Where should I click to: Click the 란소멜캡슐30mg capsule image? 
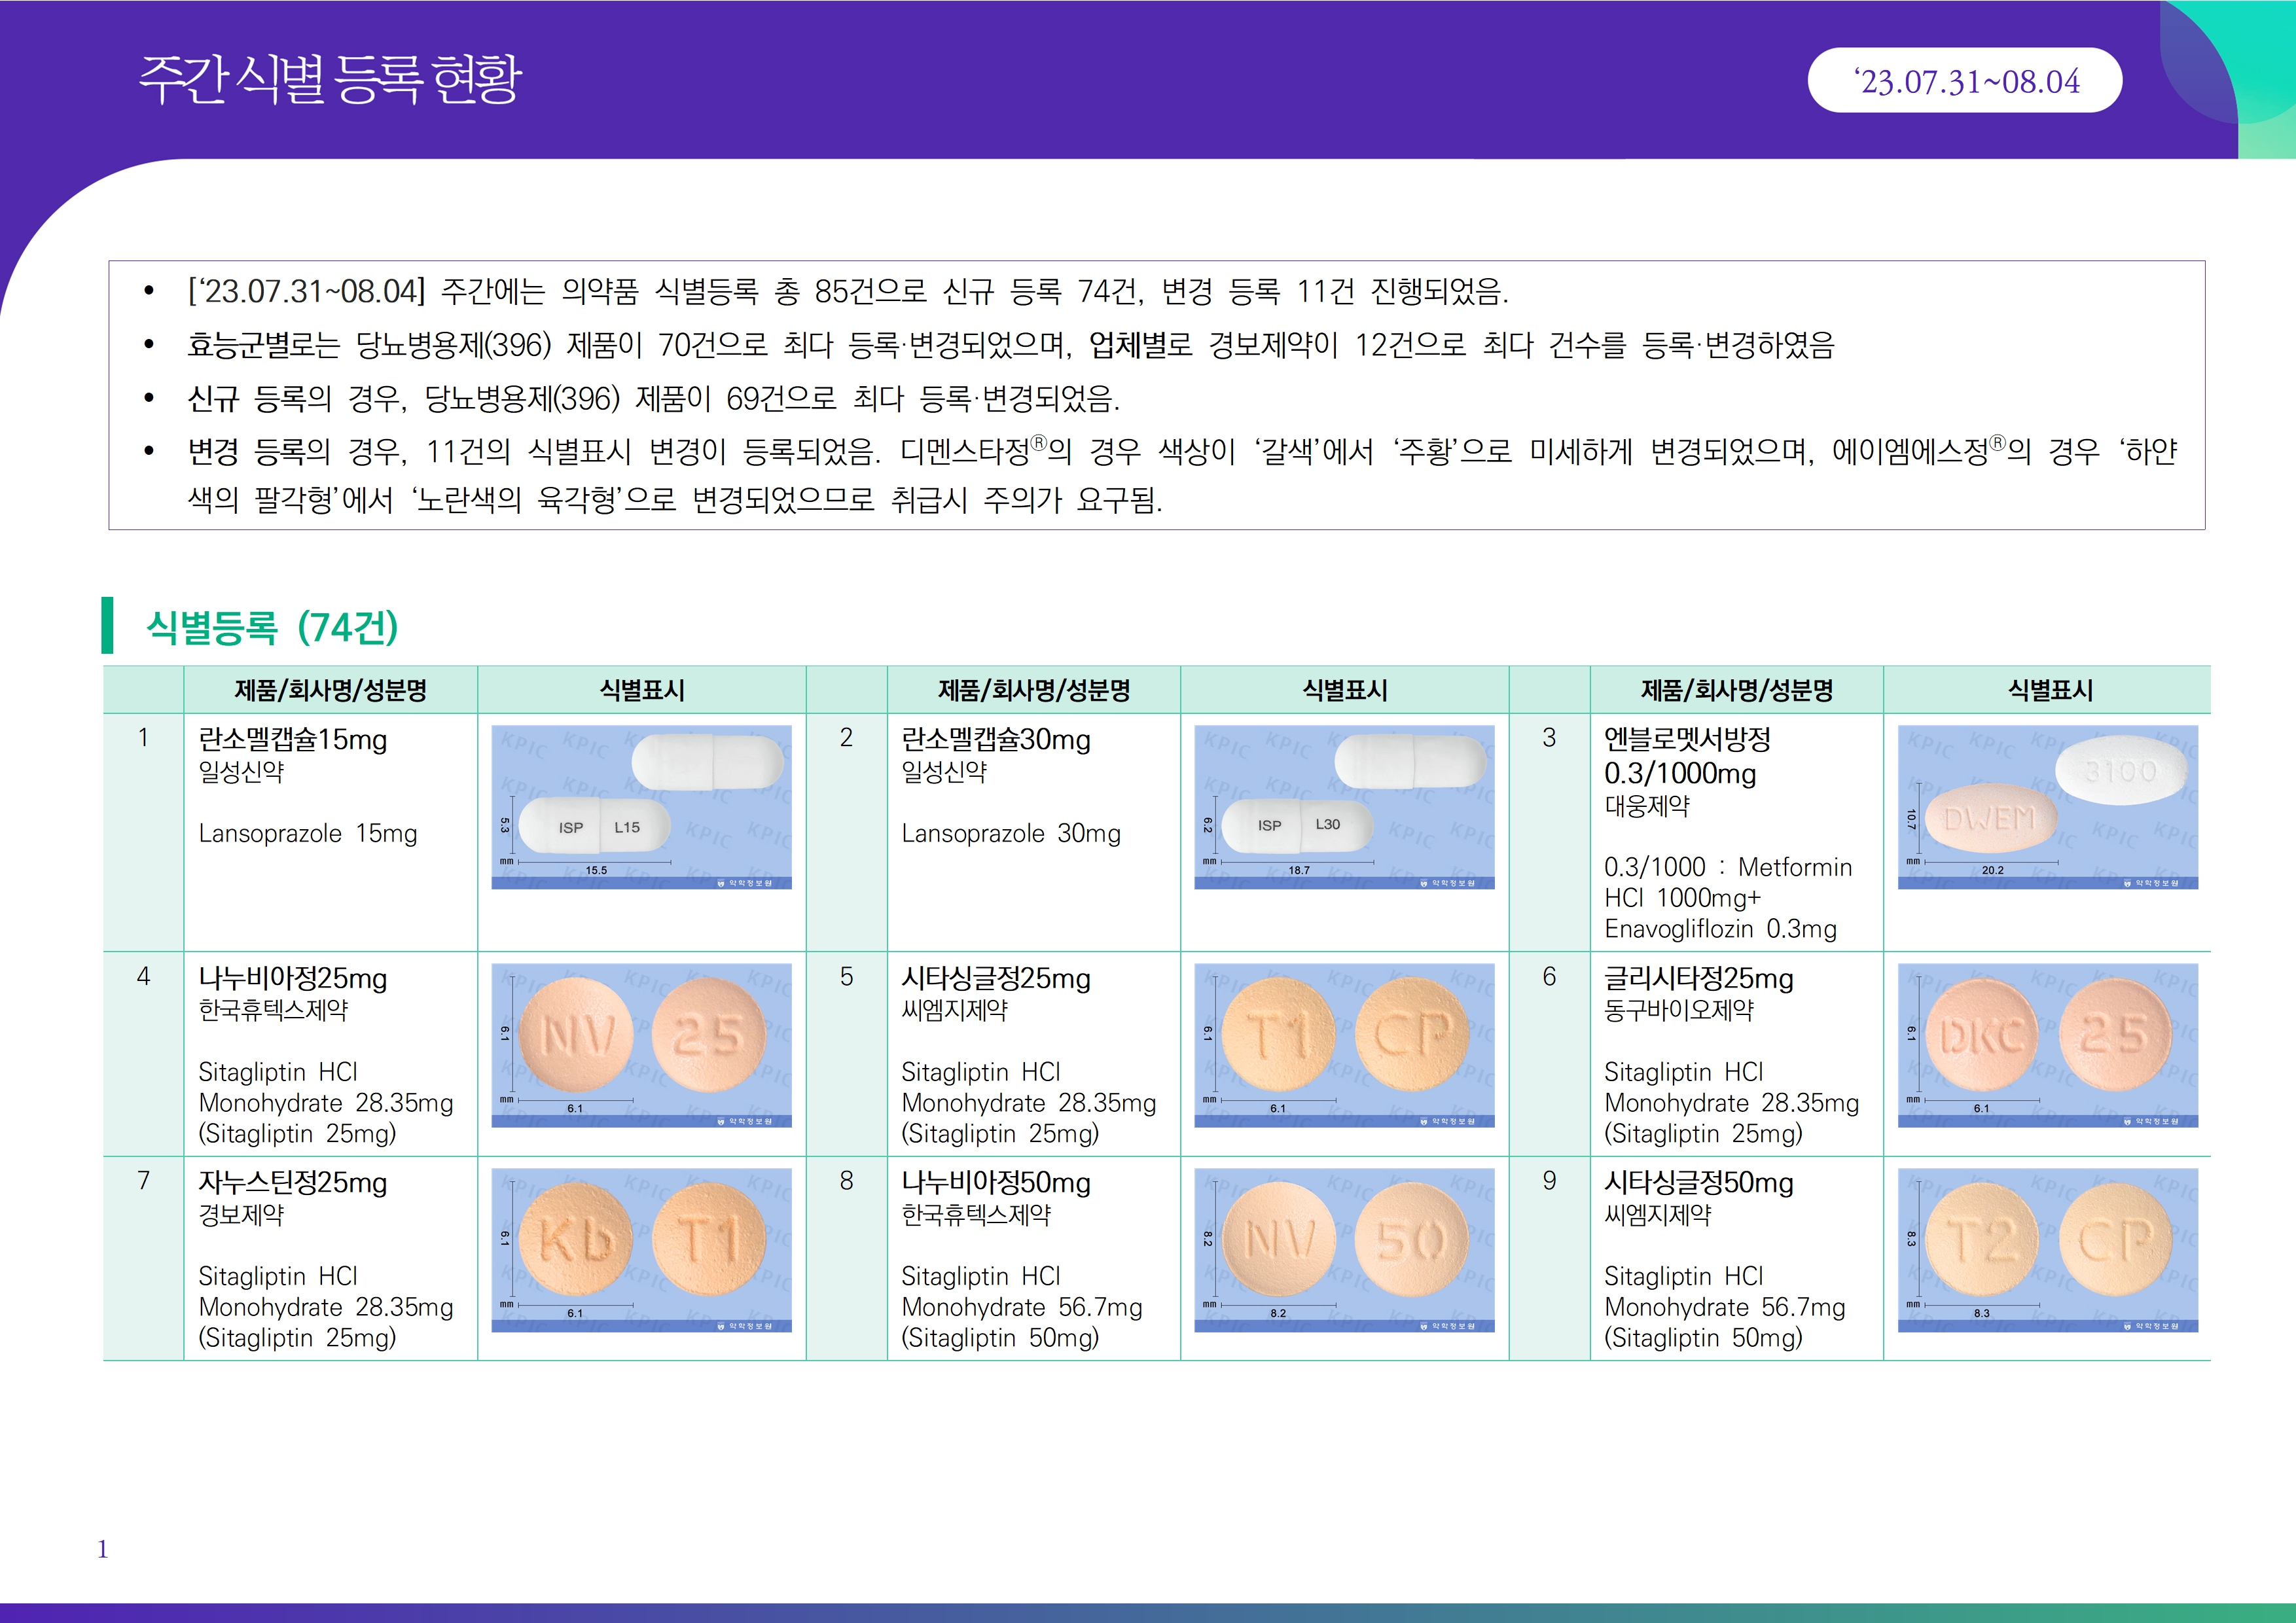click(x=1344, y=806)
